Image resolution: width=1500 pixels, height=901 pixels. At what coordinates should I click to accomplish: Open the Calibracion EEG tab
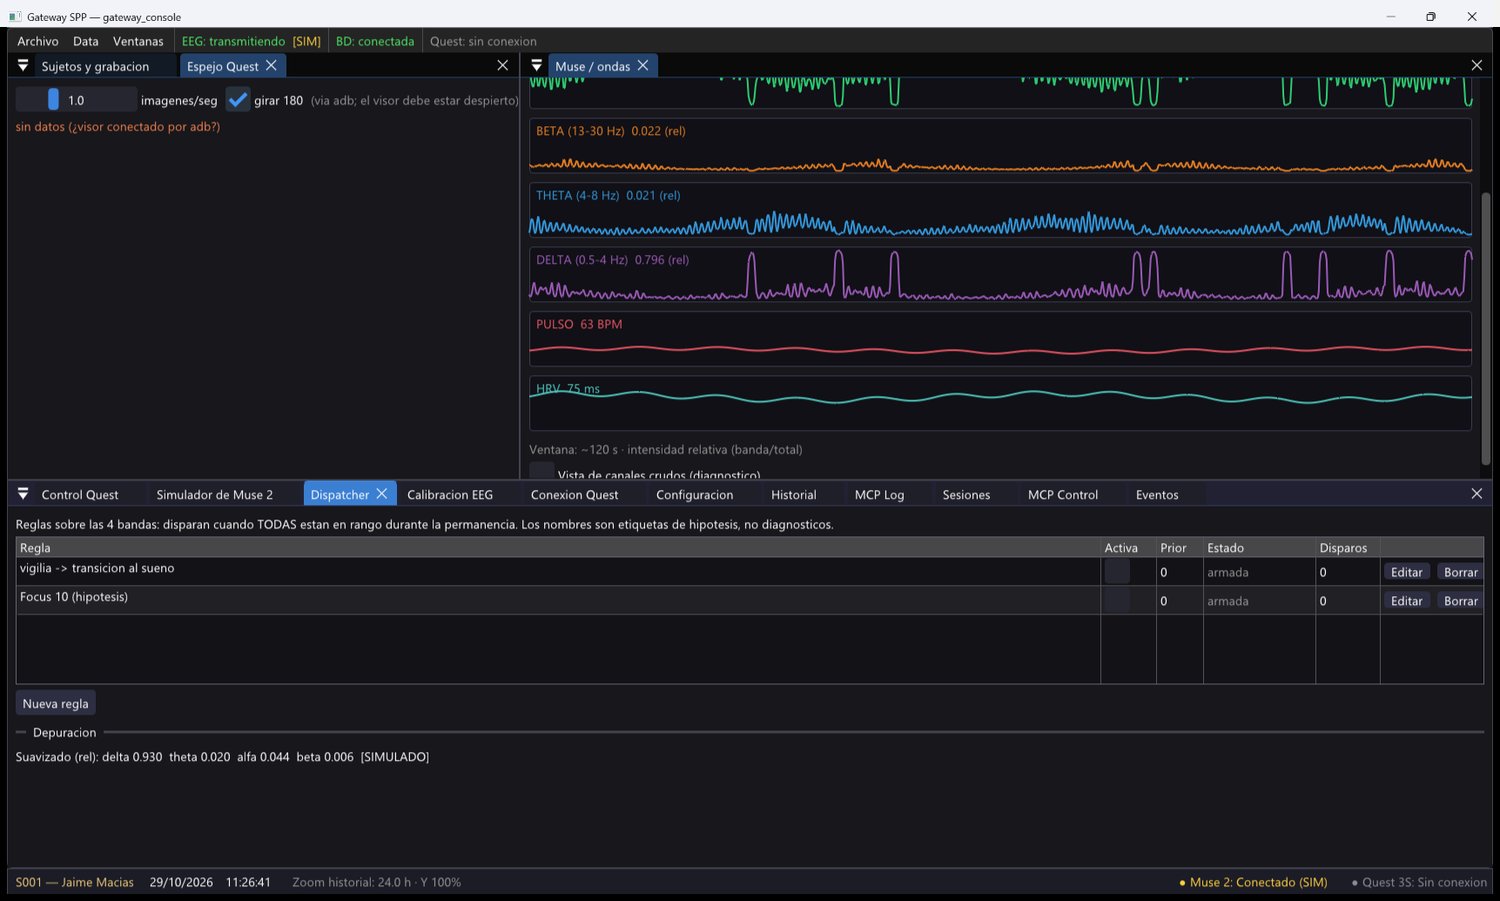tap(450, 495)
